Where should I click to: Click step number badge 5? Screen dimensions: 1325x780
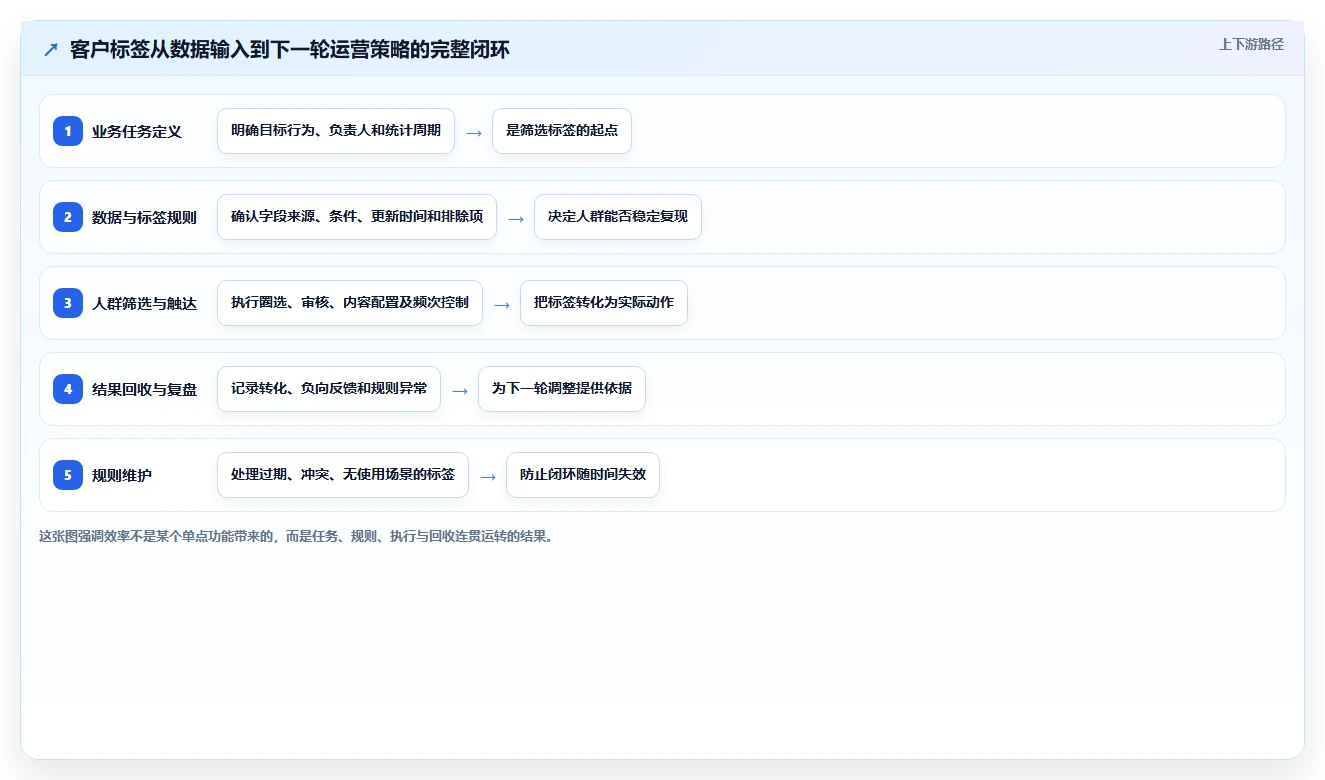click(x=68, y=475)
